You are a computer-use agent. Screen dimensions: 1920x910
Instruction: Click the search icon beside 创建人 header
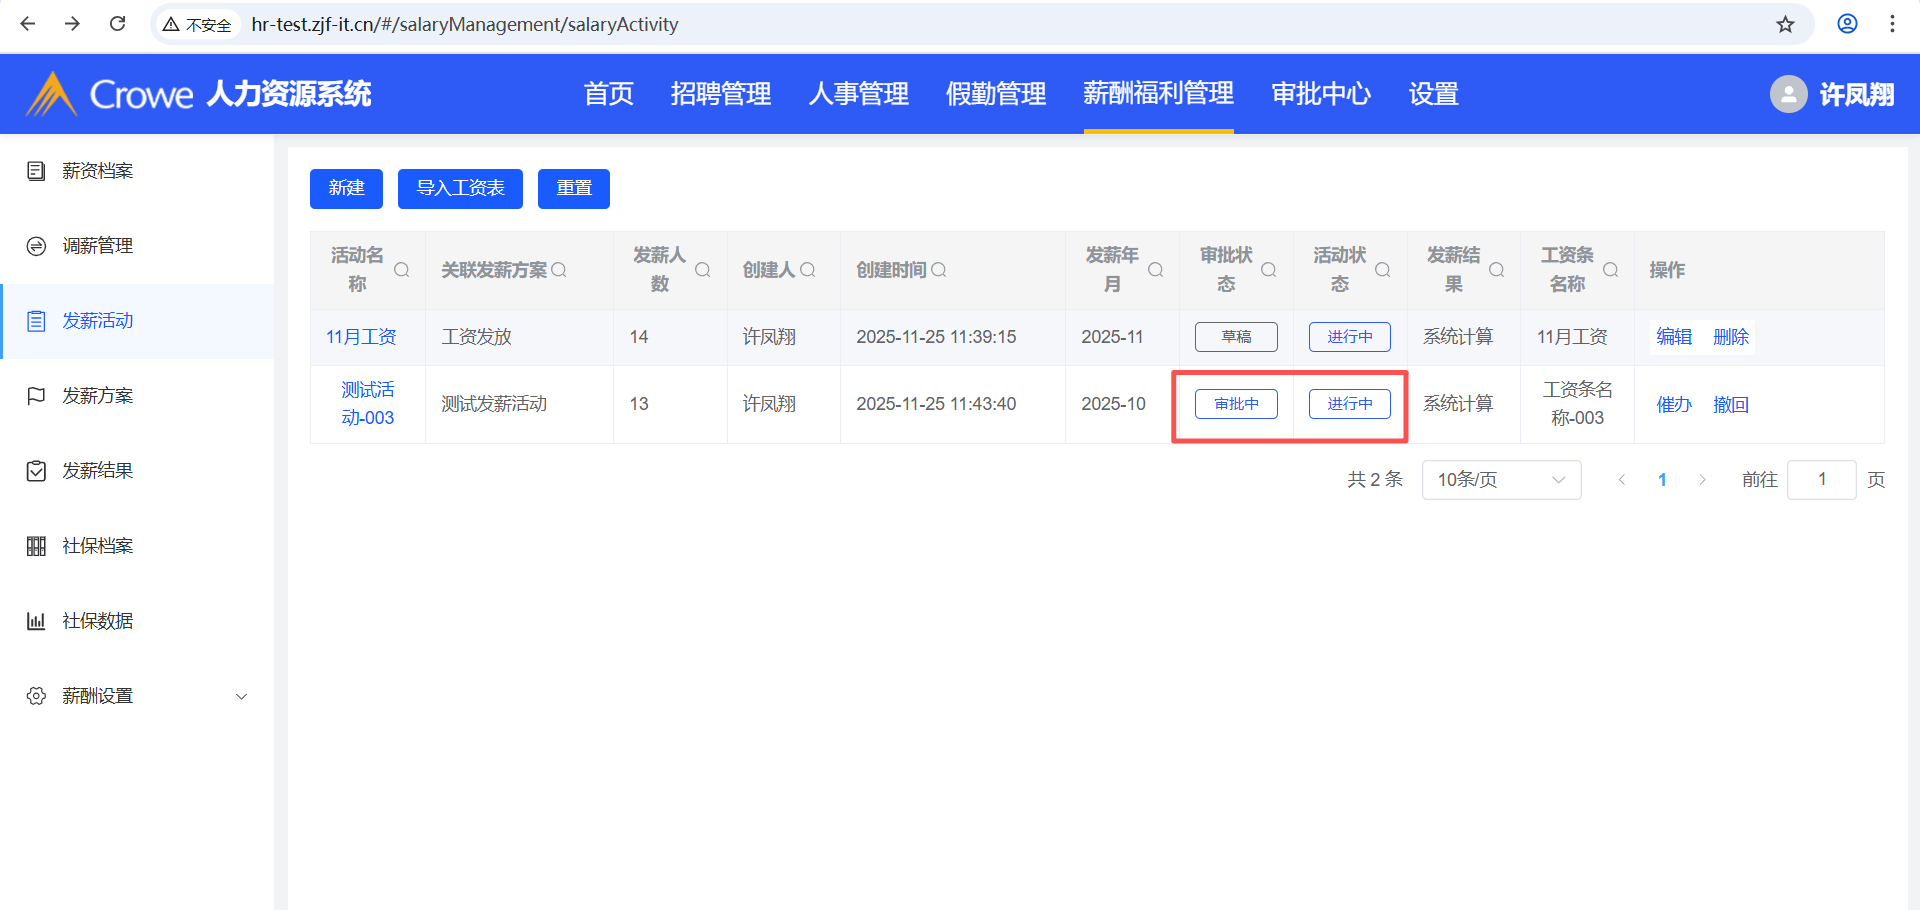coord(808,270)
